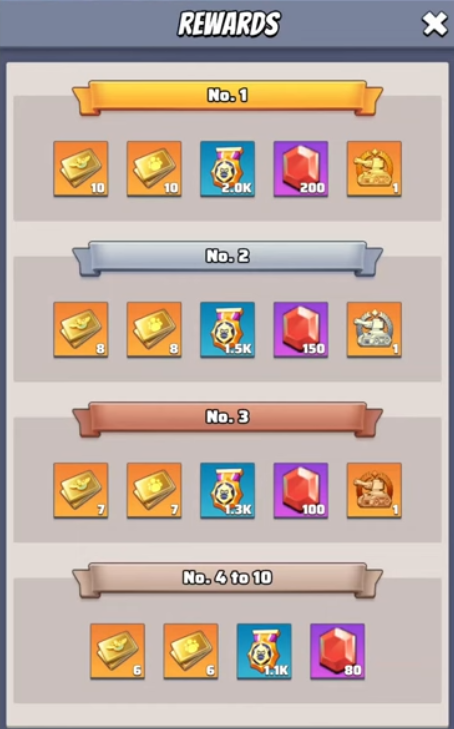Tap the 2.0K medal reward icon
This screenshot has height=729, width=454.
coord(228,169)
